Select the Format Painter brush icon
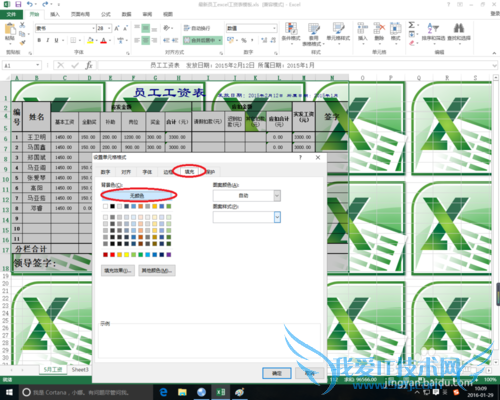The height and width of the screenshot is (400, 500). point(22,42)
